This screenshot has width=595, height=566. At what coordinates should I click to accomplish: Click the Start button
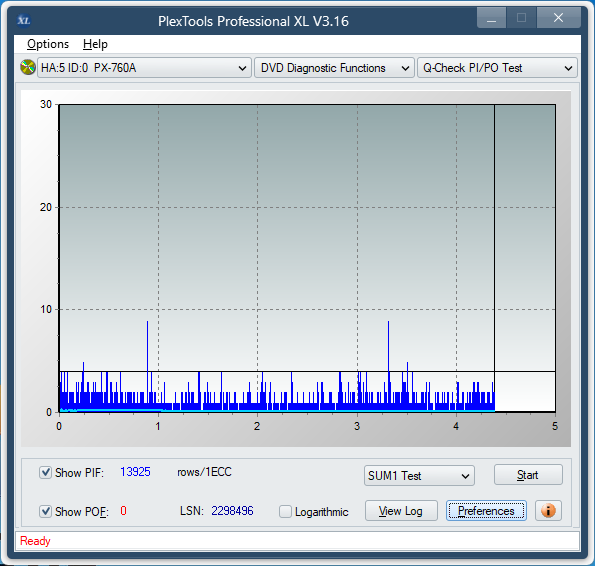click(x=528, y=475)
